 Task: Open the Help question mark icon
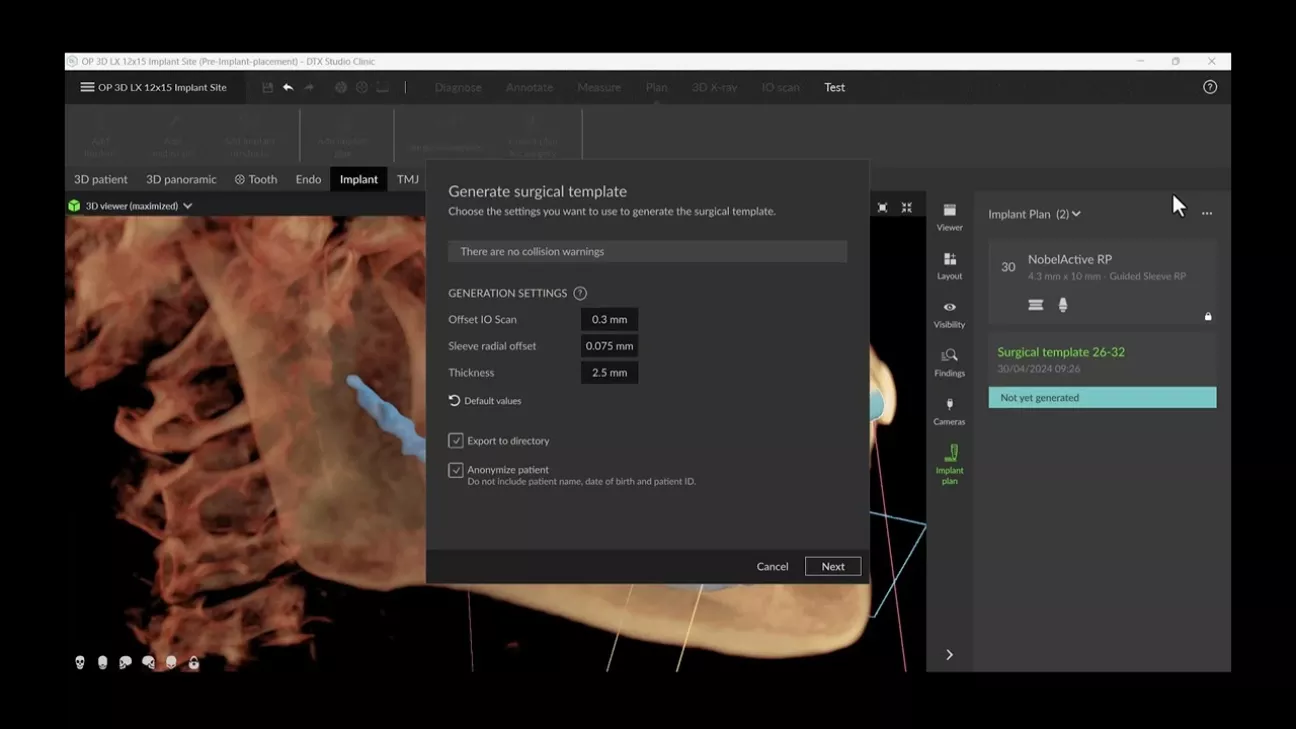[x=1210, y=87]
